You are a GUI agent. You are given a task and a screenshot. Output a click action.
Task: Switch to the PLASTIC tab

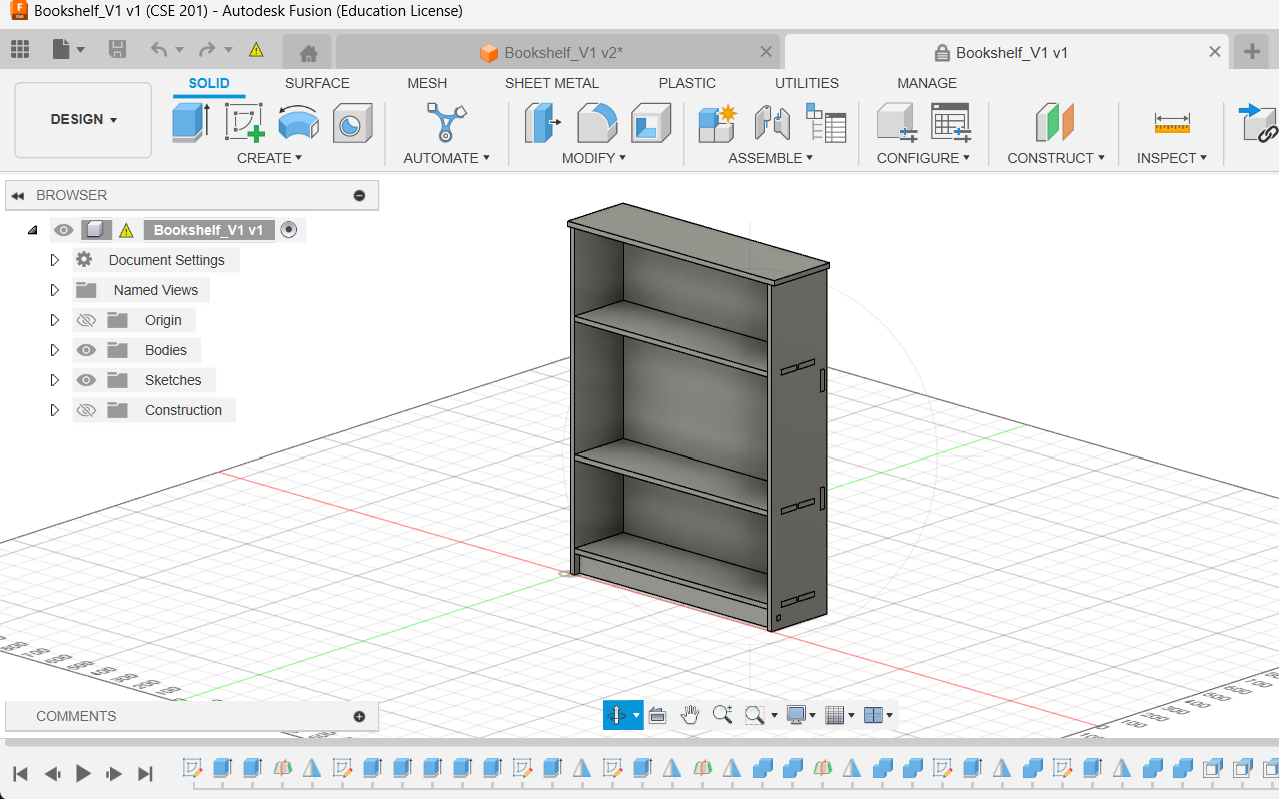pyautogui.click(x=687, y=83)
